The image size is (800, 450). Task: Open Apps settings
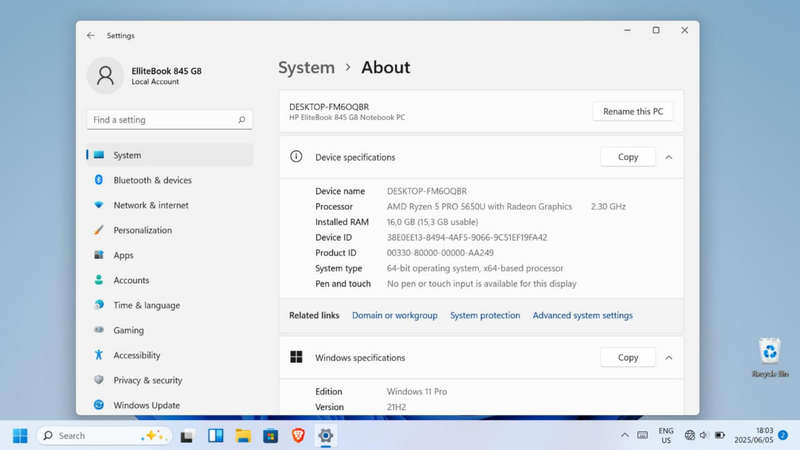click(169, 255)
